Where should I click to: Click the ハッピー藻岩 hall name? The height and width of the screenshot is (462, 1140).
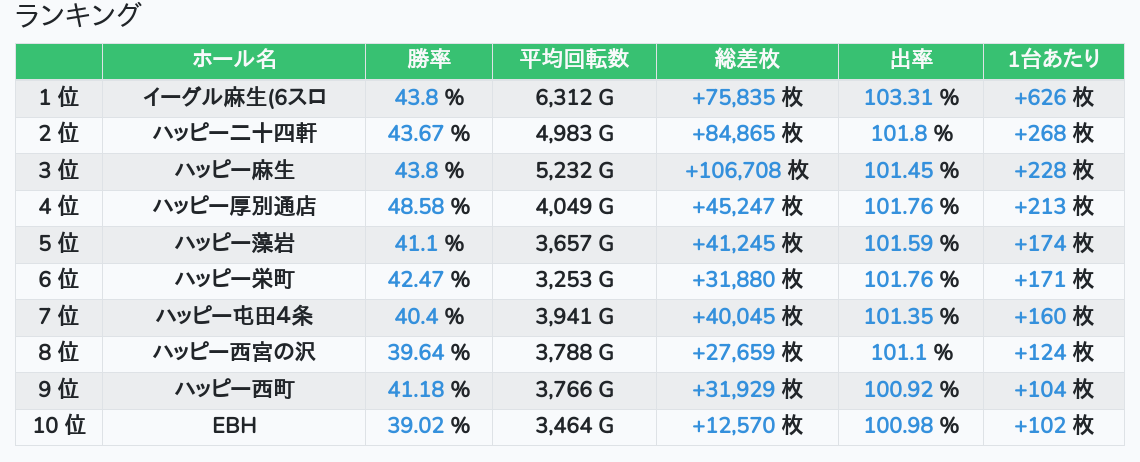(234, 243)
